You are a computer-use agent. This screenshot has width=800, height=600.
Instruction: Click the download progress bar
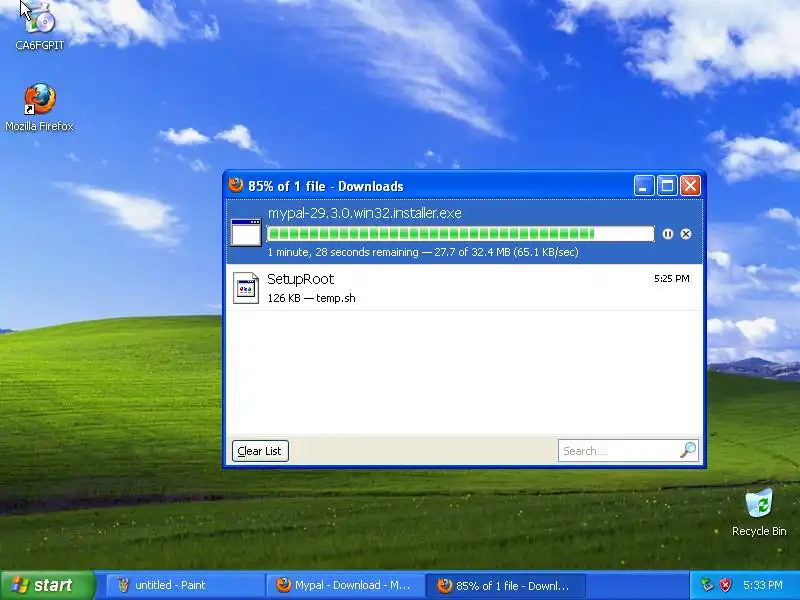(x=460, y=234)
